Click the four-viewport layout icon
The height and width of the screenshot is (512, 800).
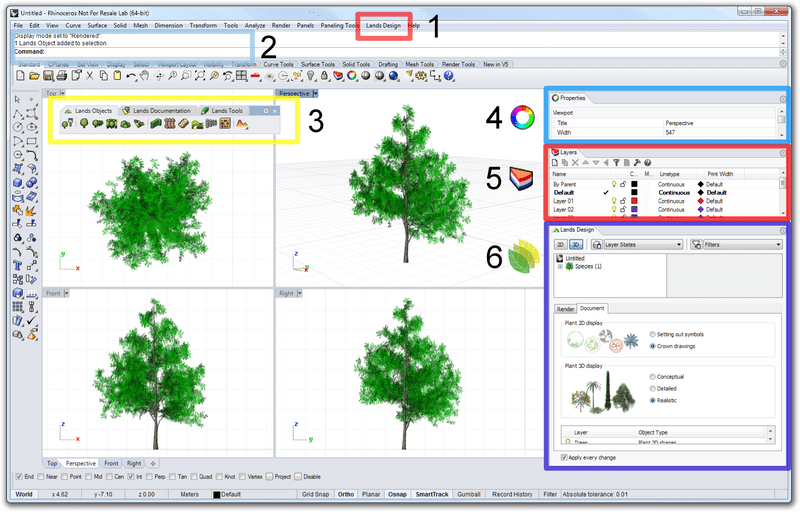241,76
